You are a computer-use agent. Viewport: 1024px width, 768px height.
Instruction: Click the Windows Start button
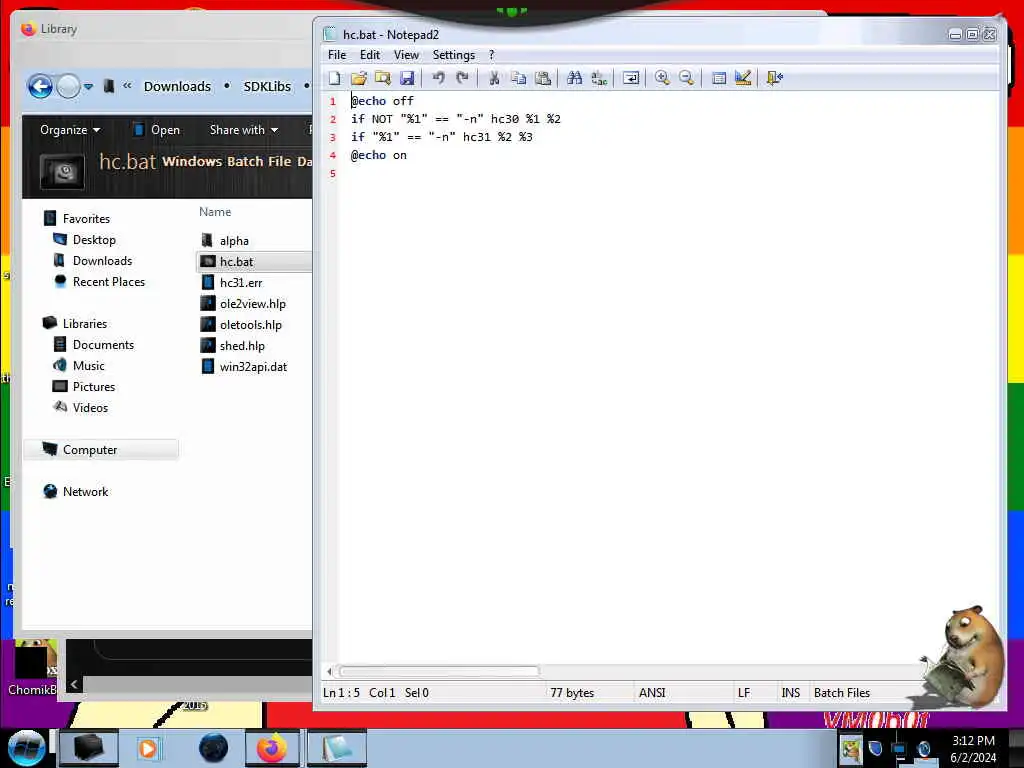tap(26, 748)
